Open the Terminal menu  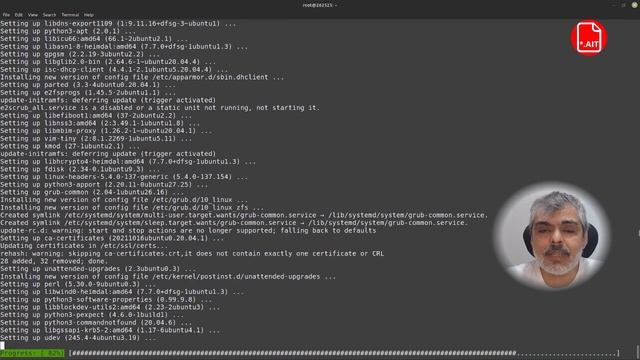pyautogui.click(x=70, y=15)
